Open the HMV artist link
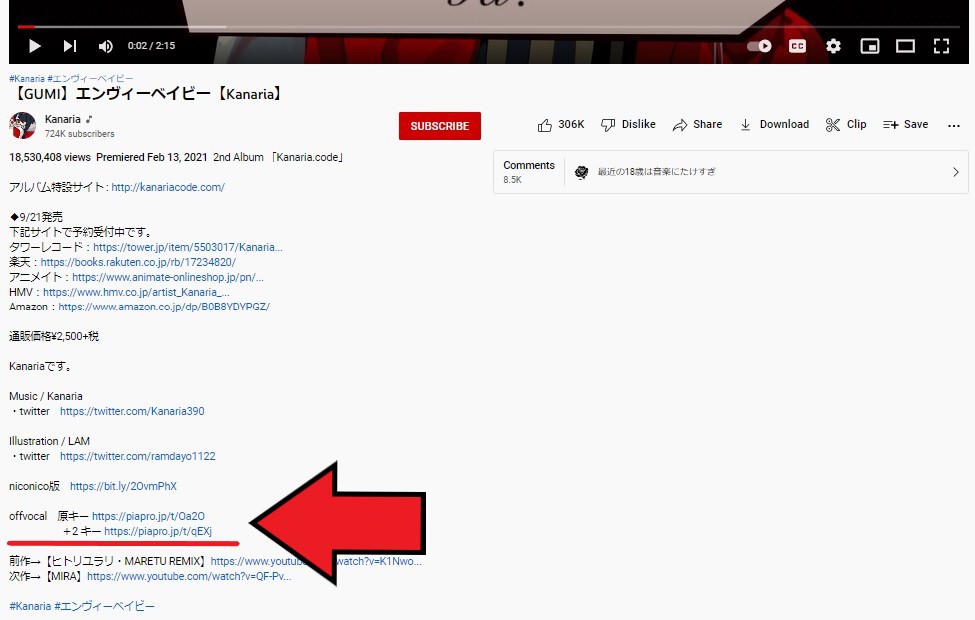 (x=136, y=292)
